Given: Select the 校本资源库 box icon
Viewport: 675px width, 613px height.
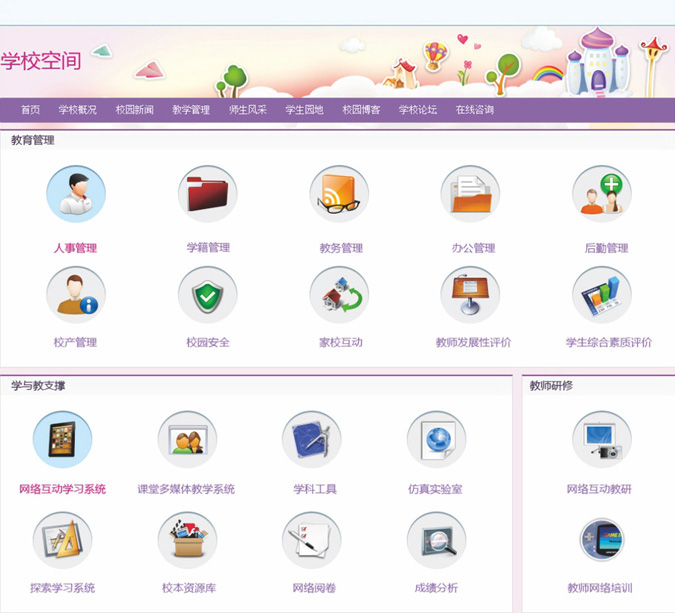Looking at the screenshot, I should (187, 540).
